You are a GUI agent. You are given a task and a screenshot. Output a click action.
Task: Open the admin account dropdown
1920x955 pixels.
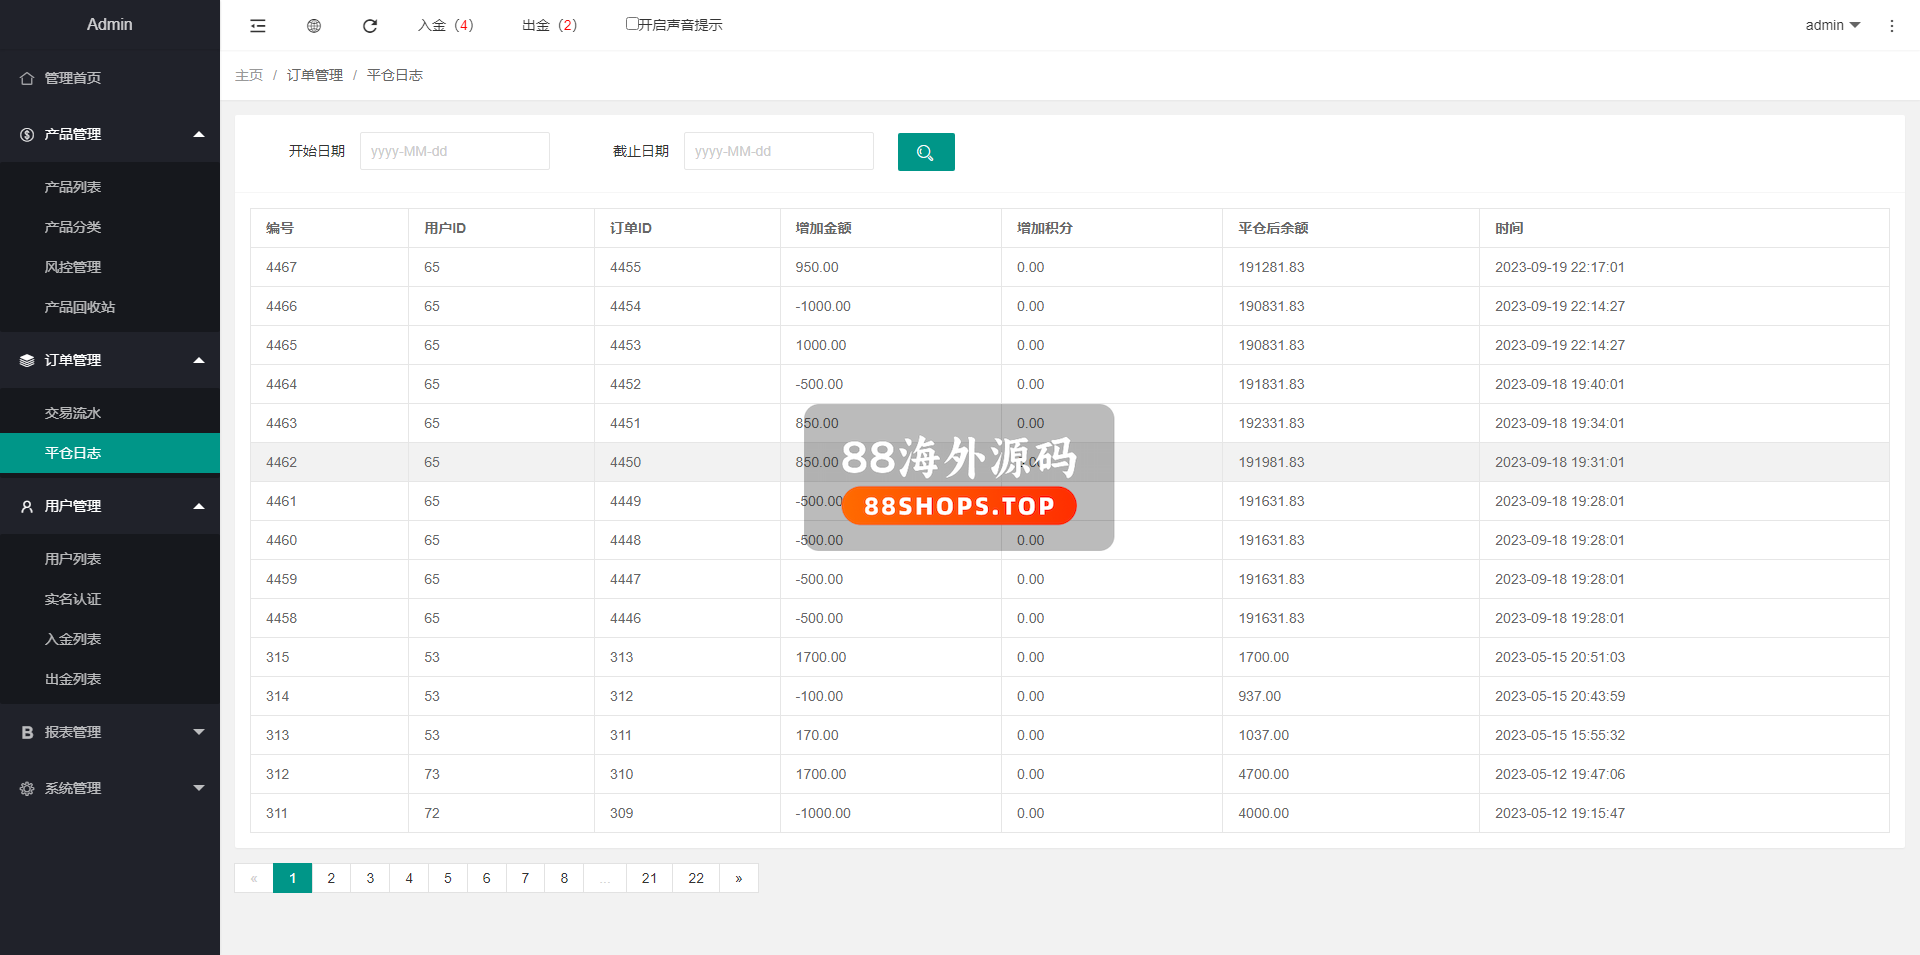(x=1832, y=25)
